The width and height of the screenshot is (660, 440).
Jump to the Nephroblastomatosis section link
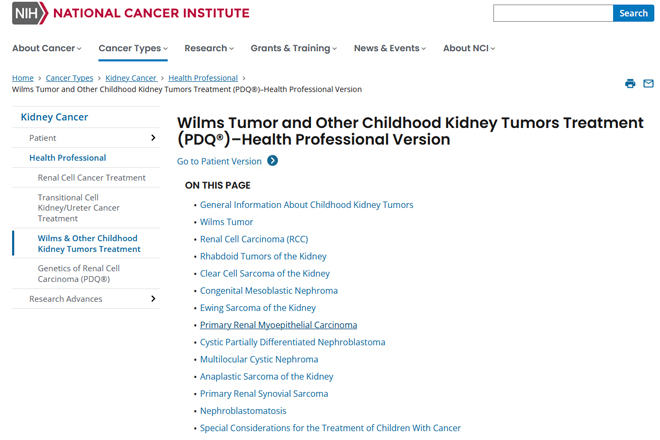point(243,411)
